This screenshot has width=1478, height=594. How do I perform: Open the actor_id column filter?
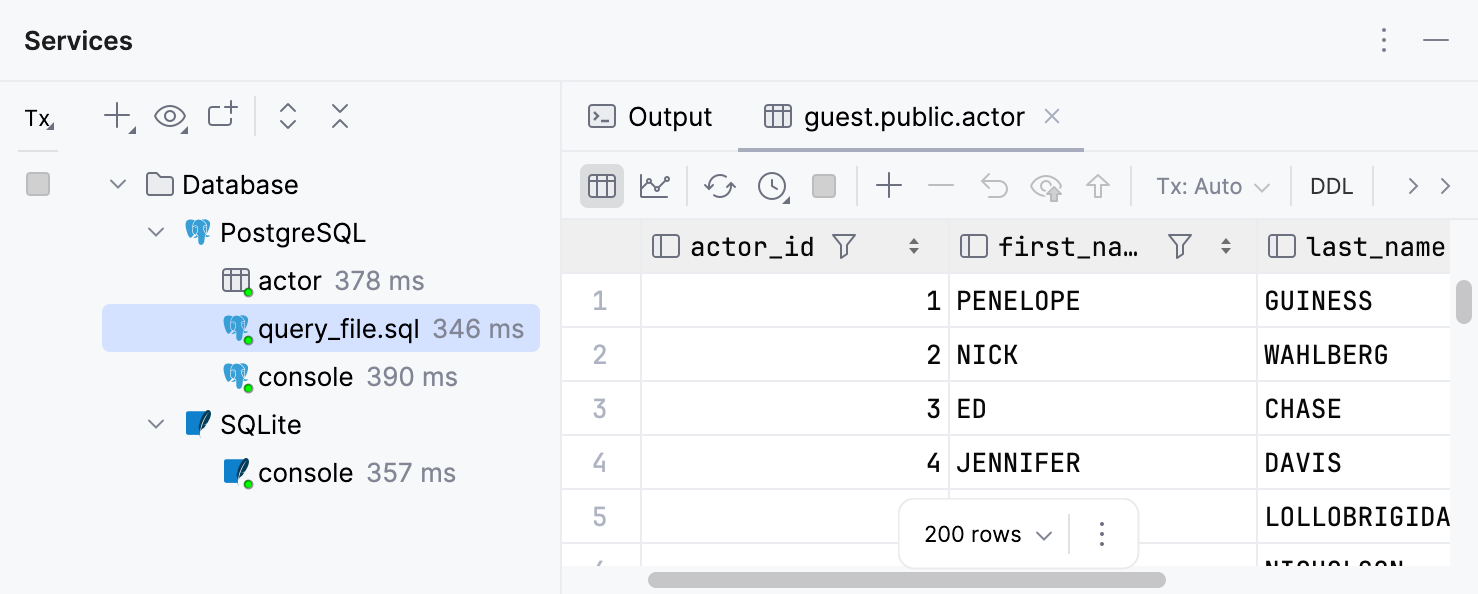click(x=844, y=246)
